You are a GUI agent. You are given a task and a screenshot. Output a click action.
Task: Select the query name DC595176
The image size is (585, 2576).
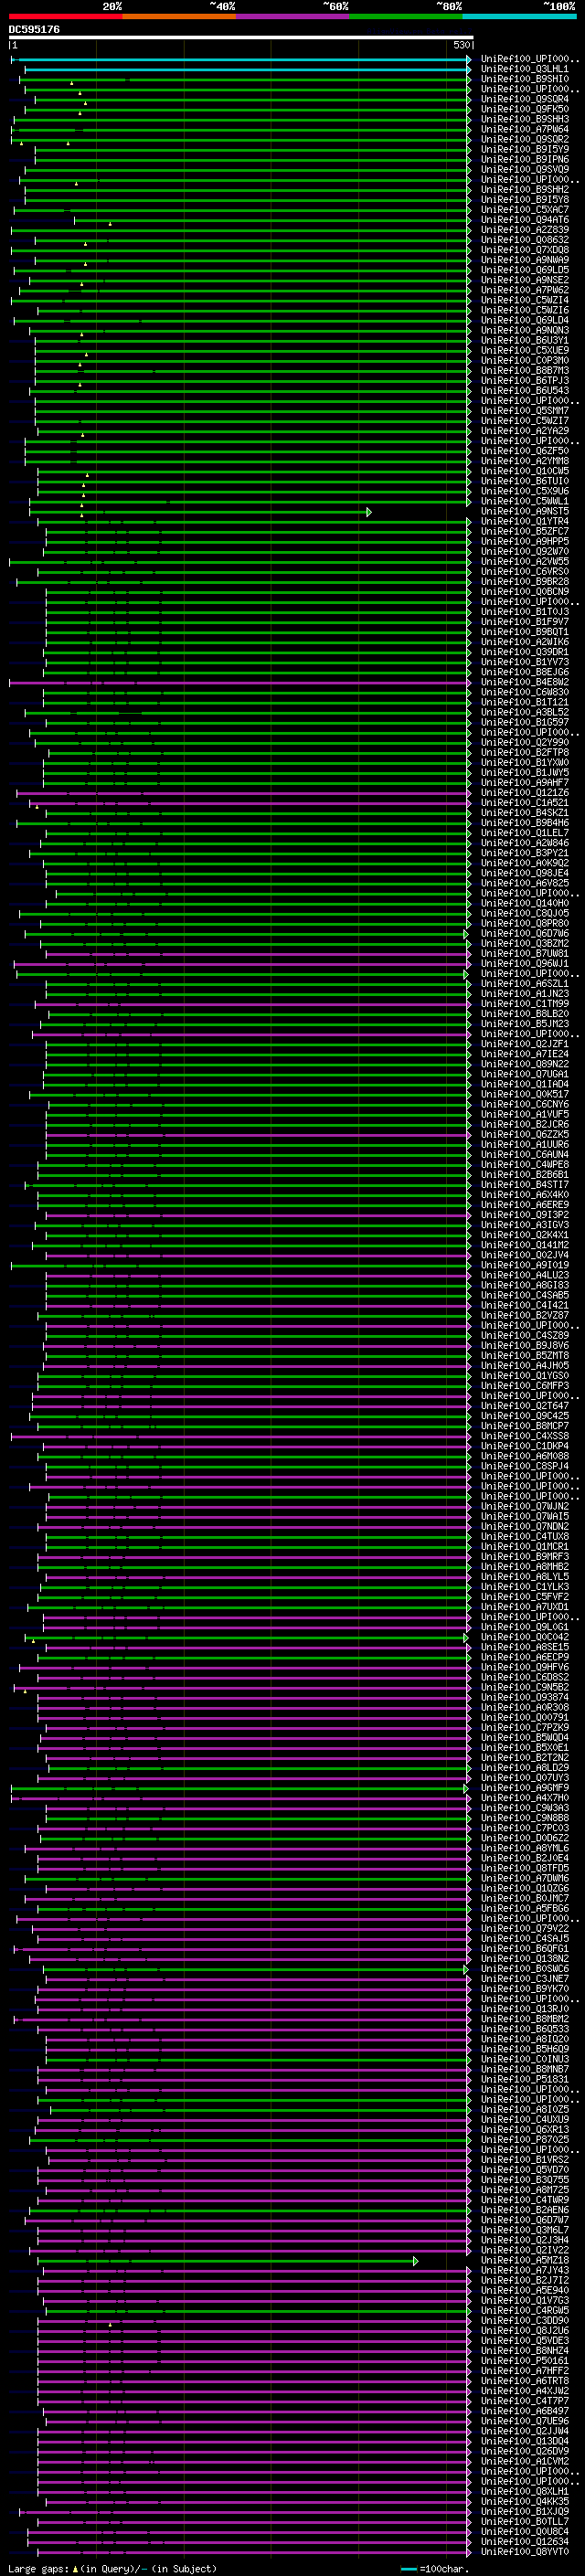[x=34, y=29]
